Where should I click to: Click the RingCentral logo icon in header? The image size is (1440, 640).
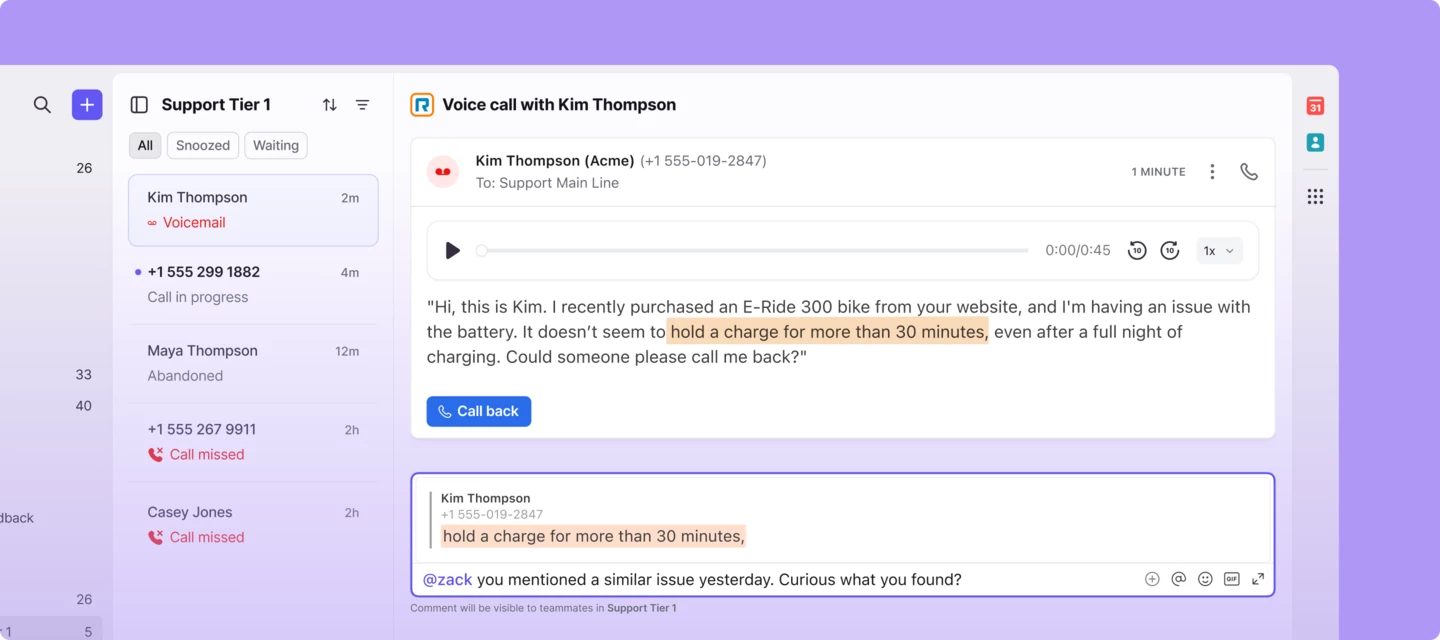[x=422, y=105]
